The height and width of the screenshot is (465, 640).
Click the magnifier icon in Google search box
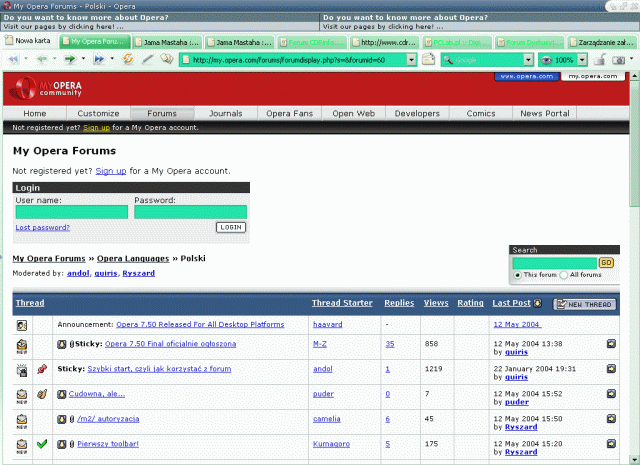coord(448,60)
